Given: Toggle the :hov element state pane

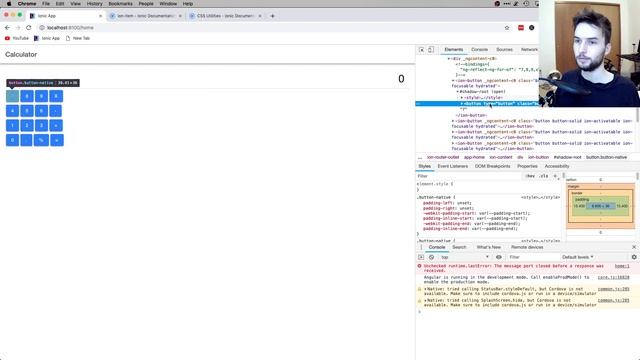Looking at the screenshot, I should click(x=530, y=176).
